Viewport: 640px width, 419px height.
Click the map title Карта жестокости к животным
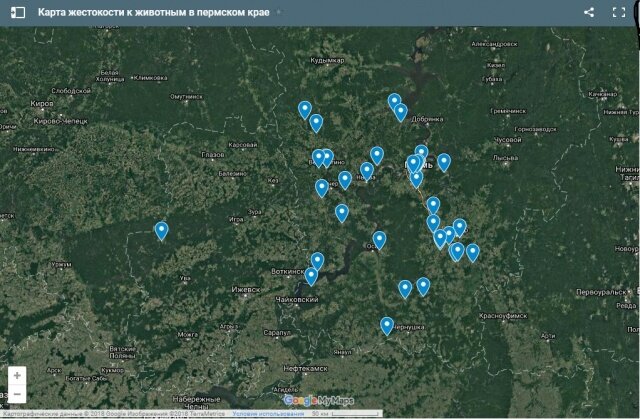(x=153, y=12)
